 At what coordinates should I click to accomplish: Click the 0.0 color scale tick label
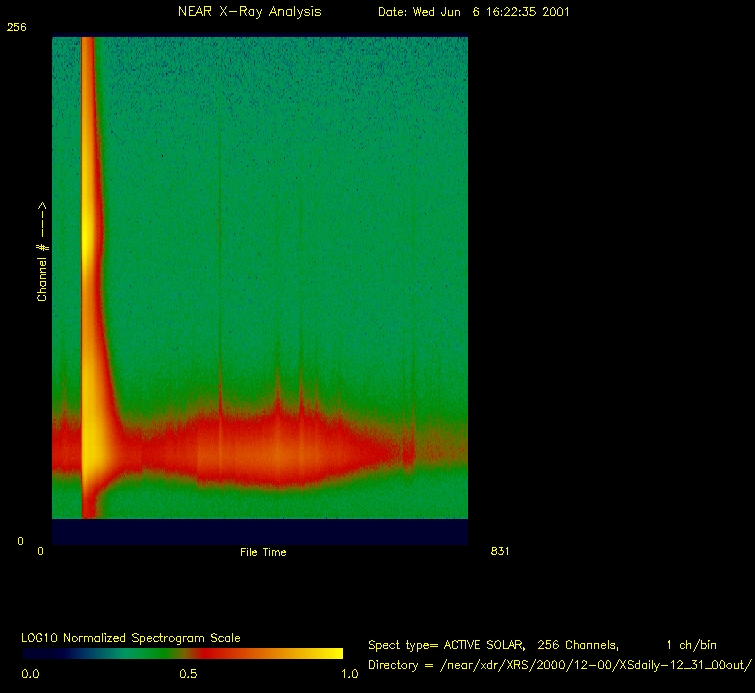click(30, 674)
